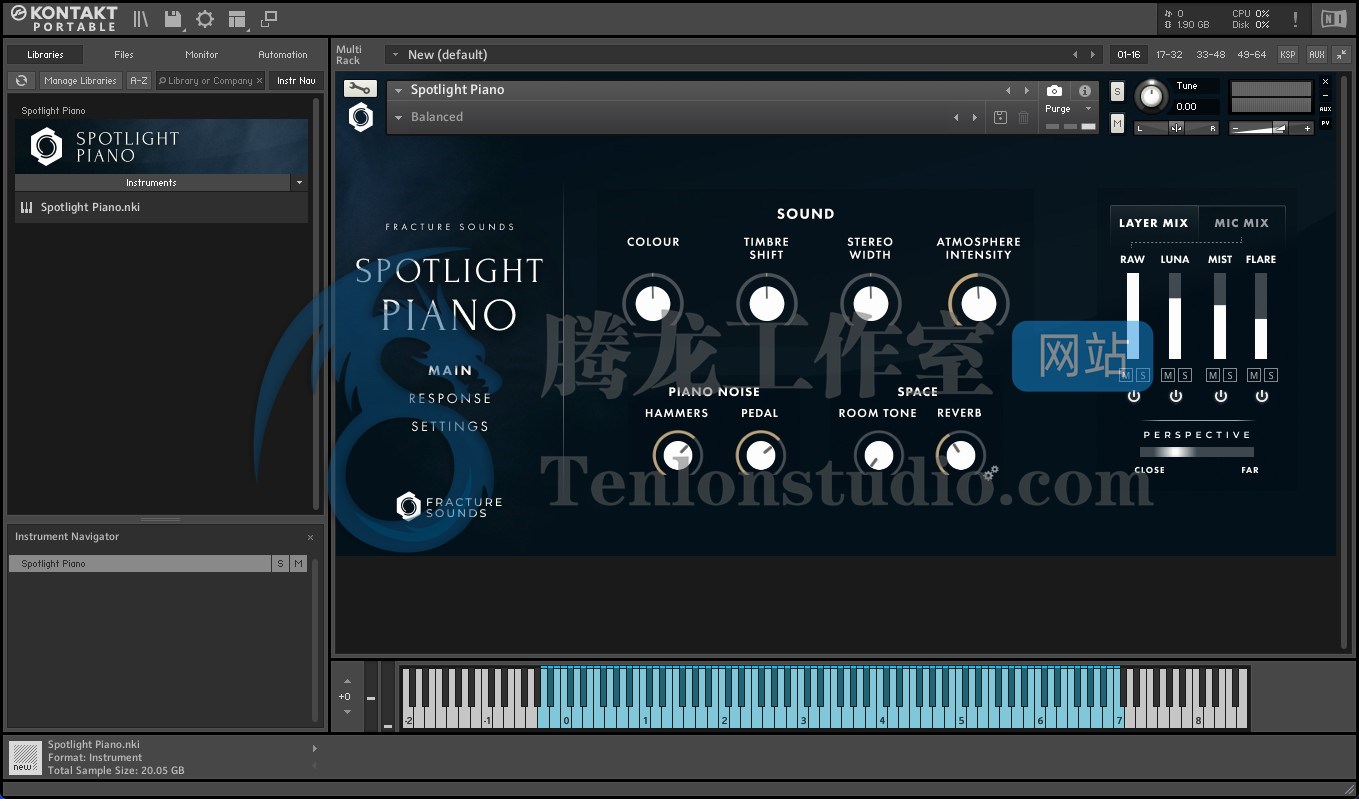
Task: Click the exclamation panic button
Action: 1296,19
